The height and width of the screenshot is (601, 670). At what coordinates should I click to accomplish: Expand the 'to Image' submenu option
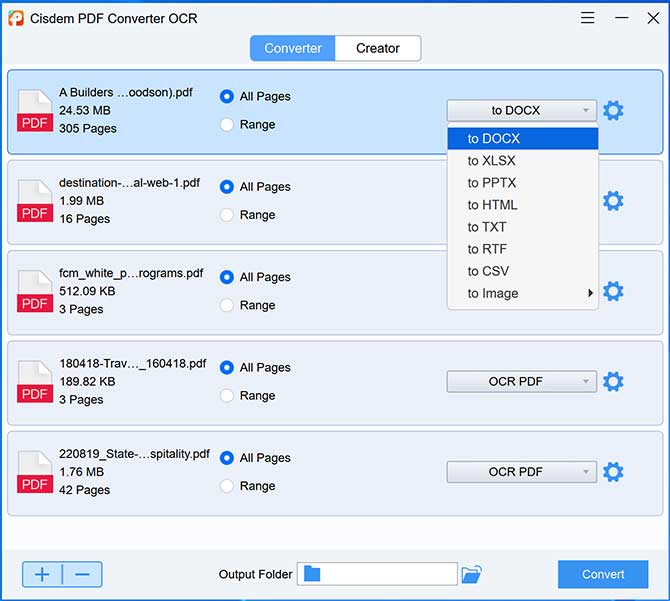pyautogui.click(x=522, y=293)
